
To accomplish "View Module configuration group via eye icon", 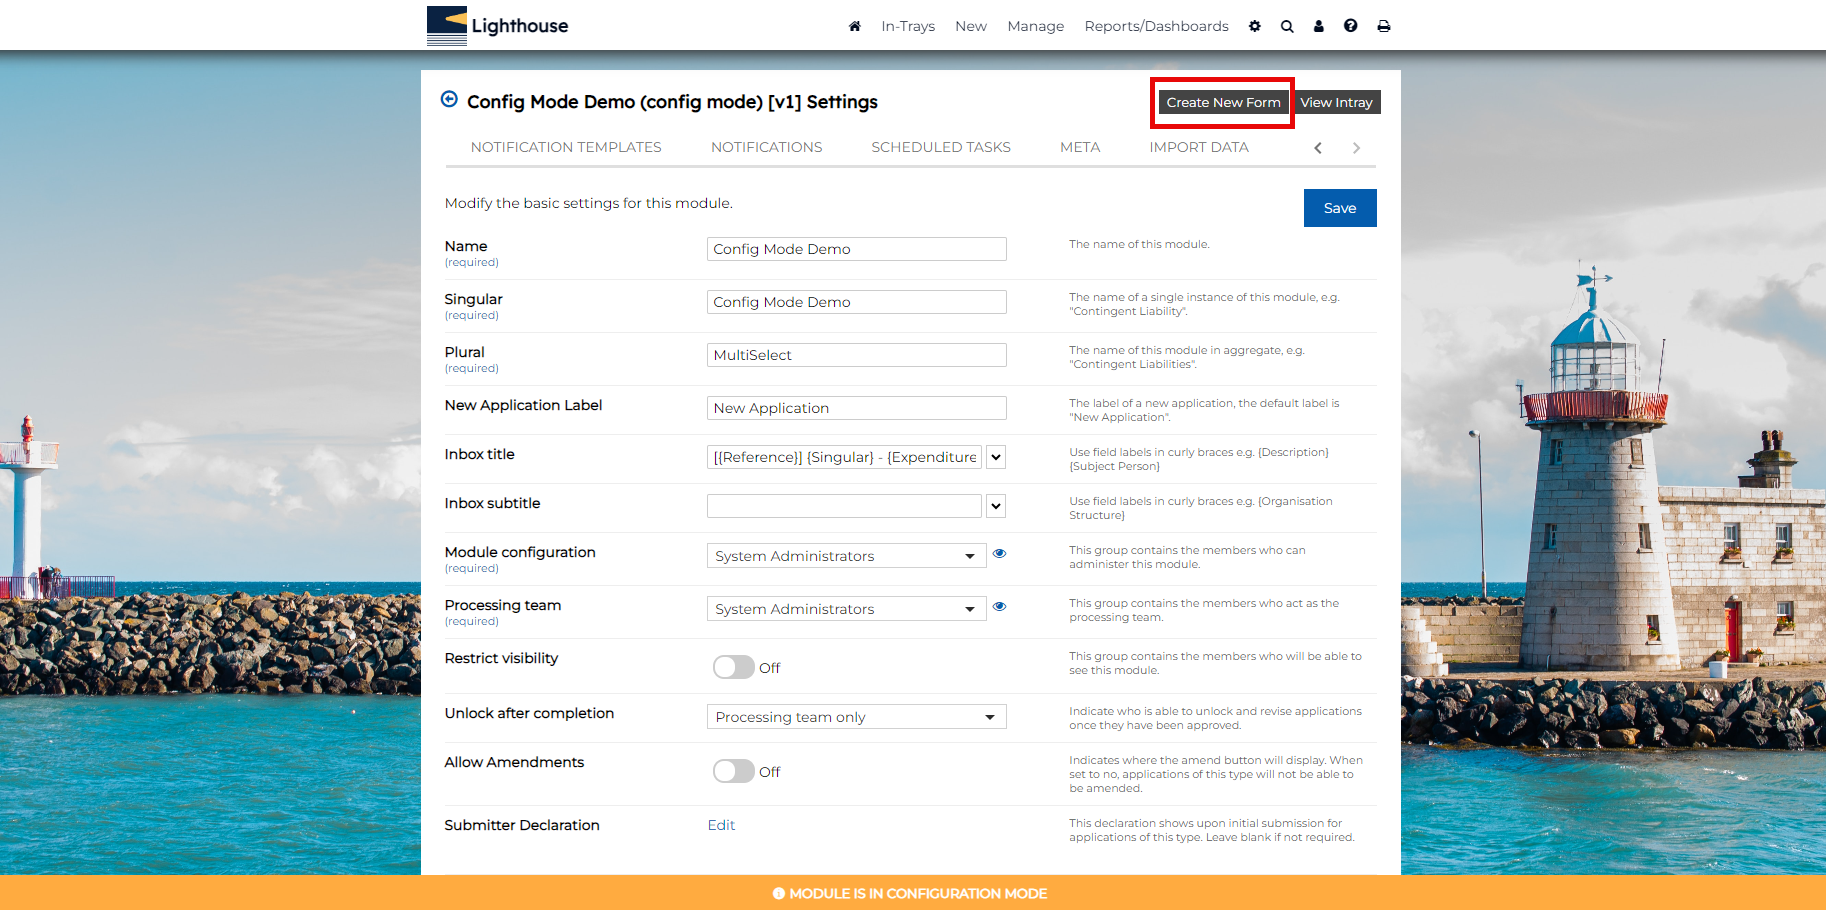I will [999, 554].
